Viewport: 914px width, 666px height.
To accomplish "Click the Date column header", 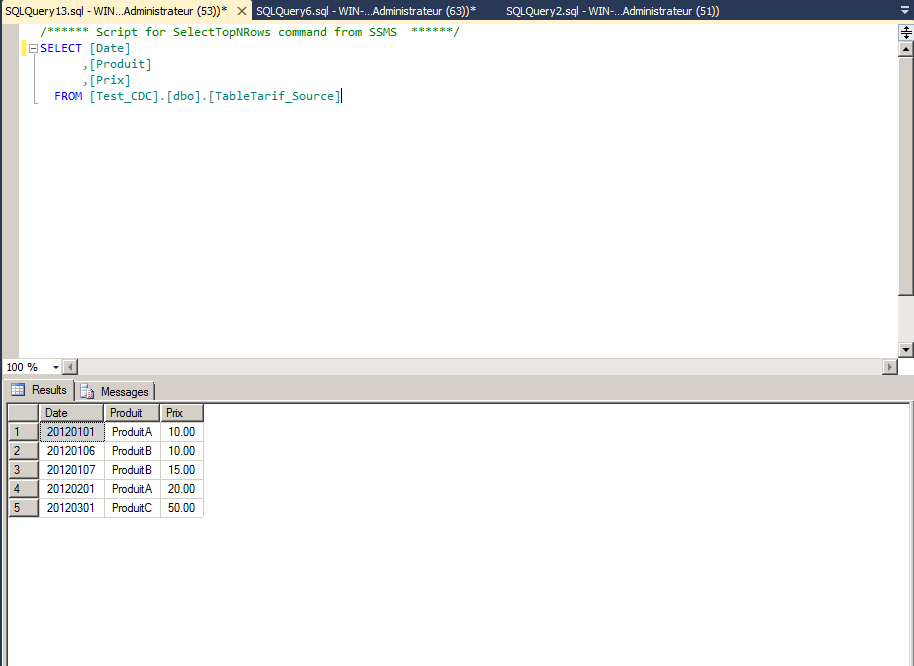I will 71,413.
